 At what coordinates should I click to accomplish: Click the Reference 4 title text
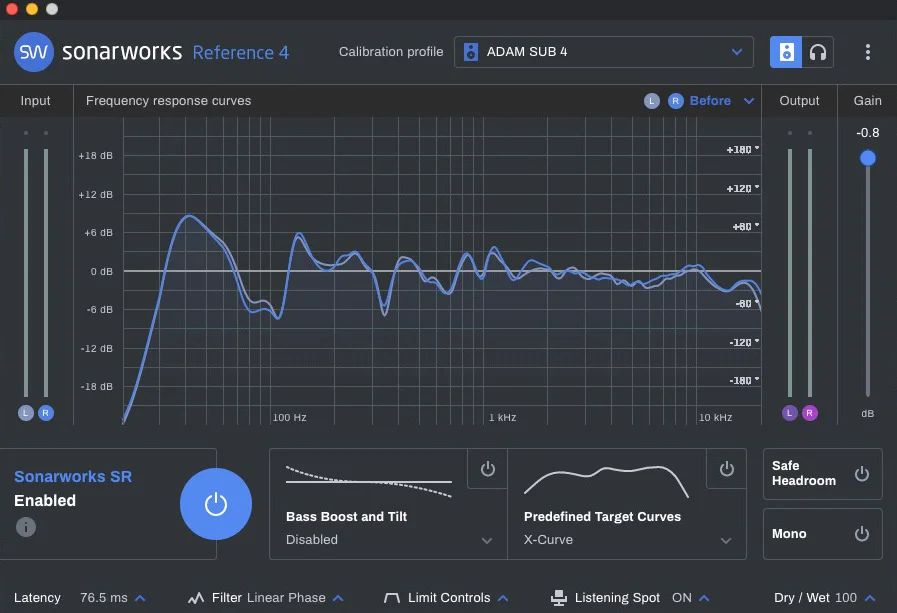click(241, 53)
